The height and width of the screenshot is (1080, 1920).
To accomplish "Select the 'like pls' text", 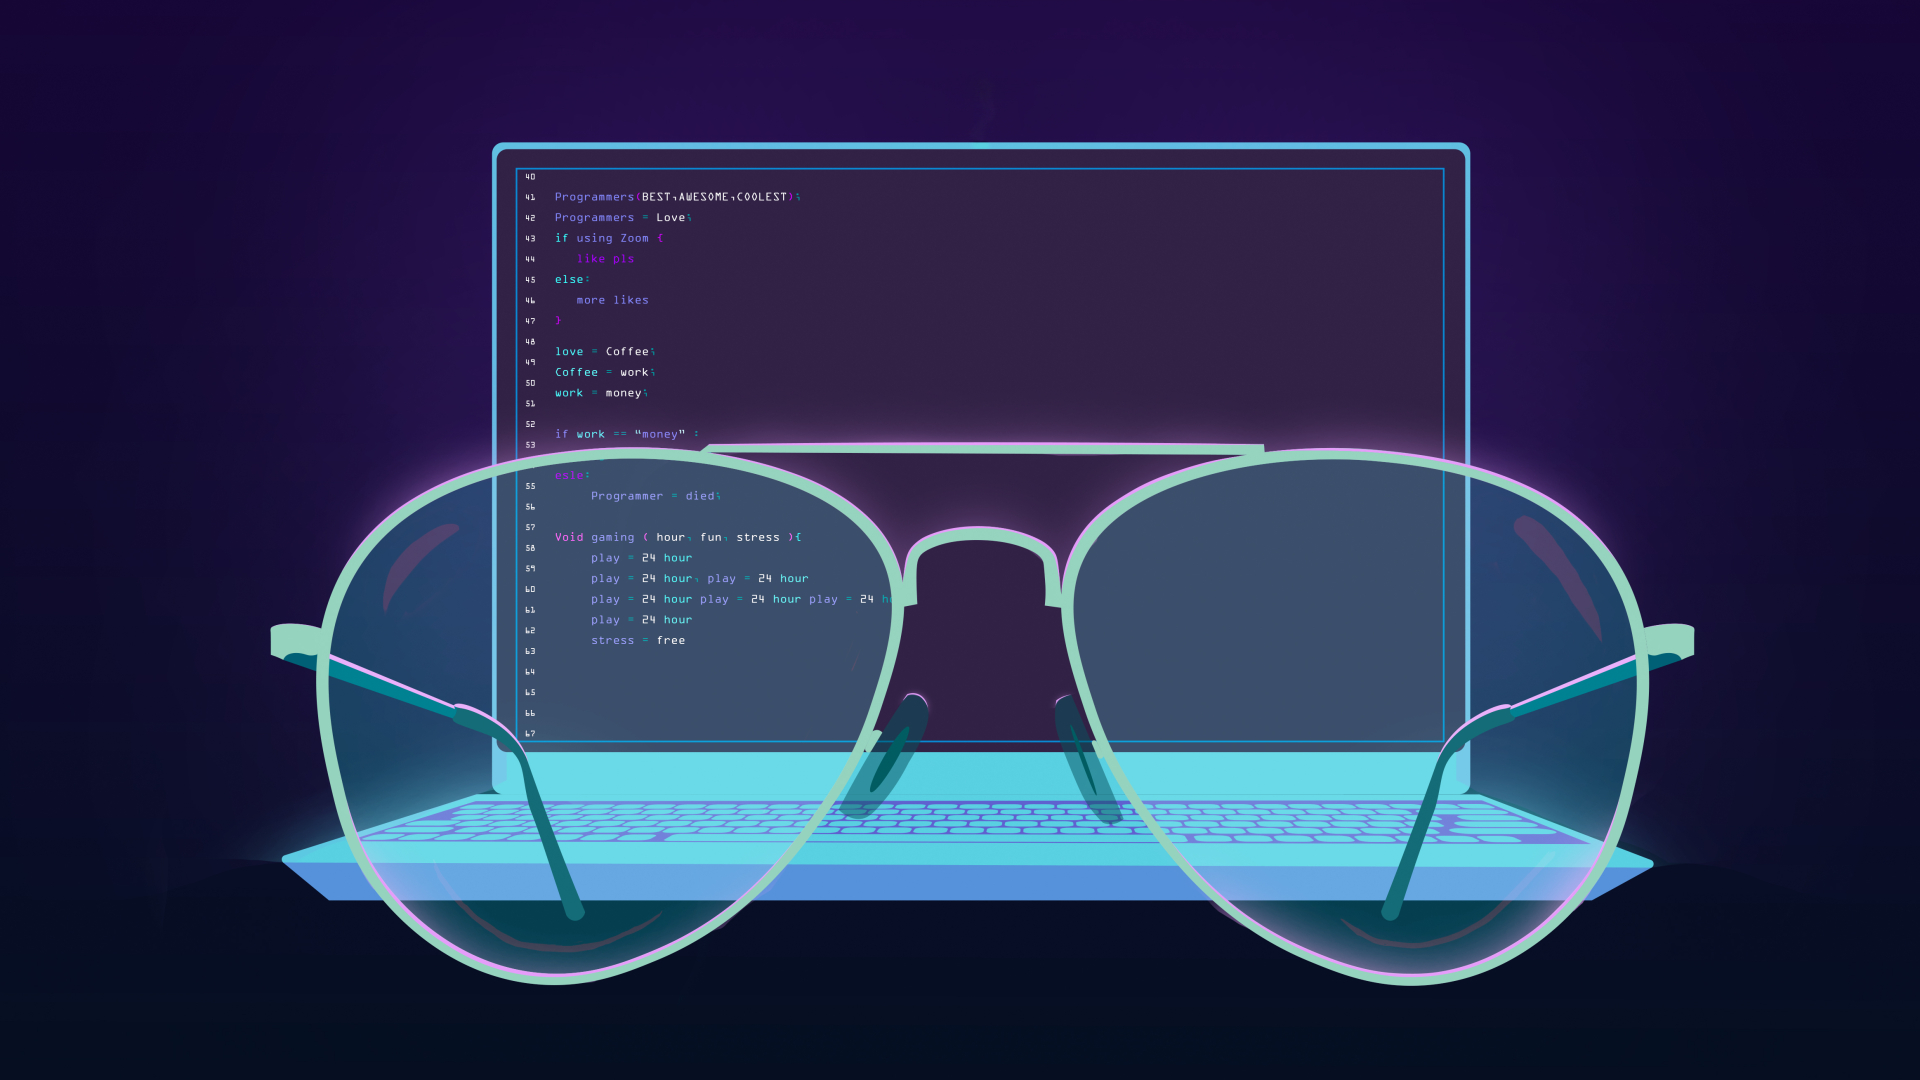I will point(605,259).
